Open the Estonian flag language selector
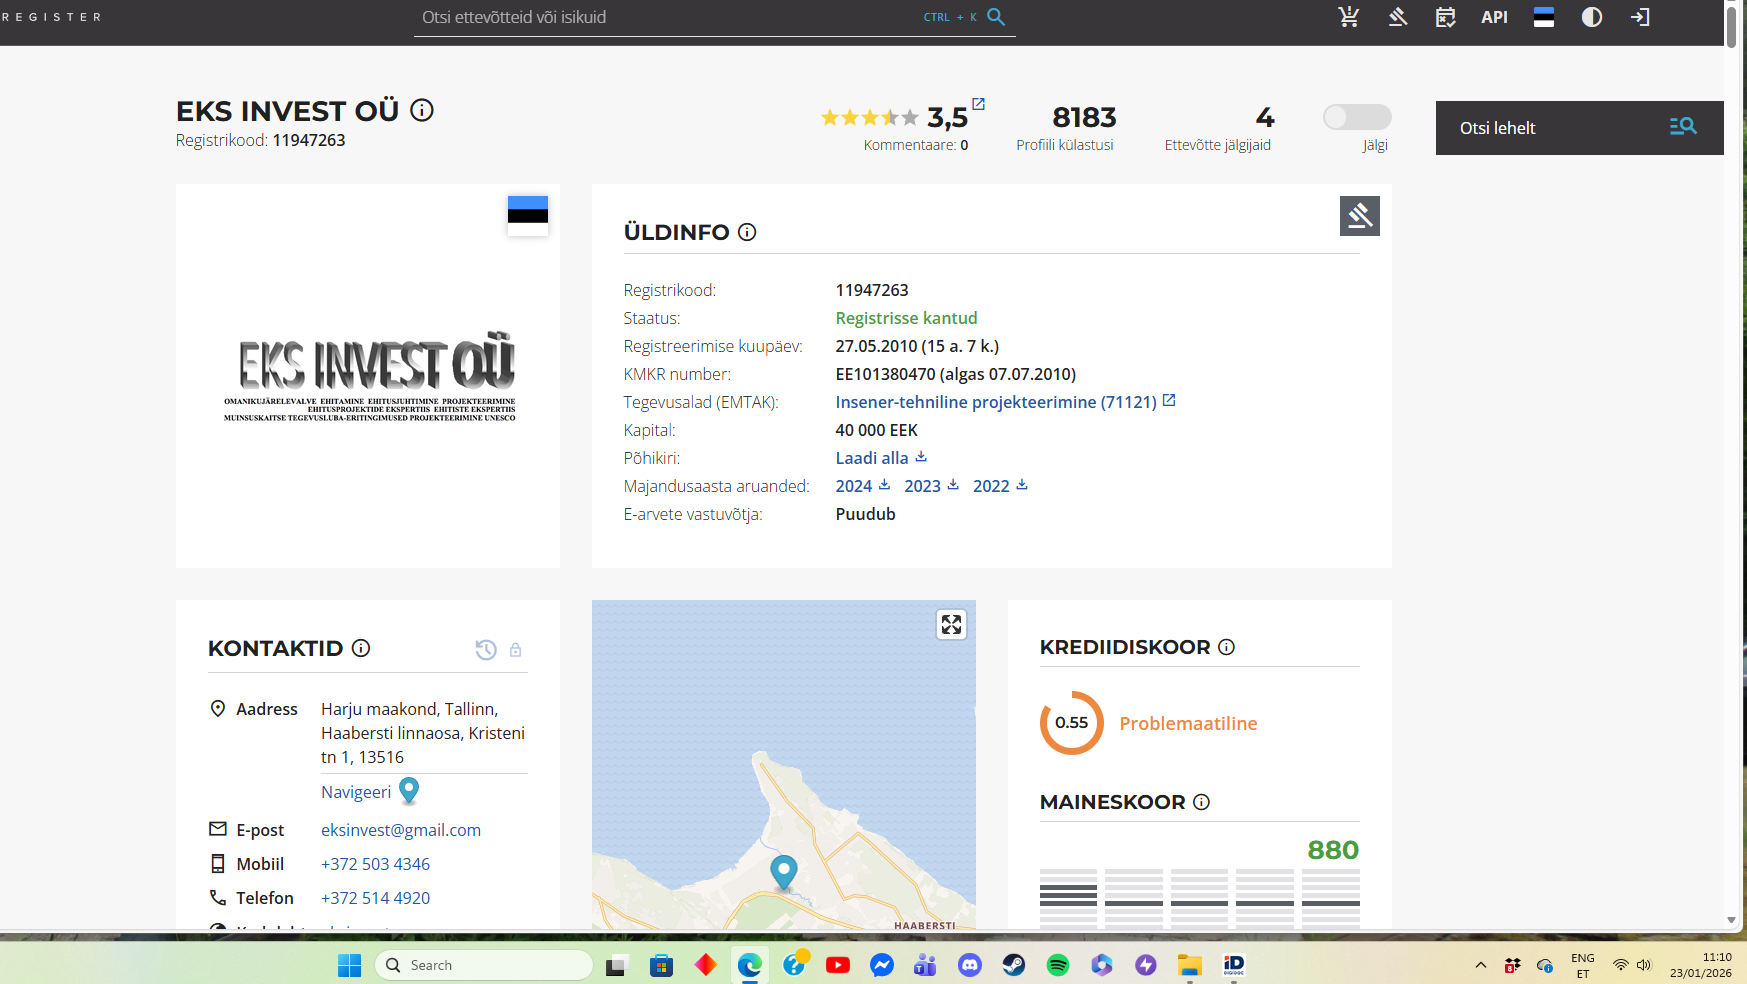This screenshot has width=1747, height=984. [x=1544, y=17]
